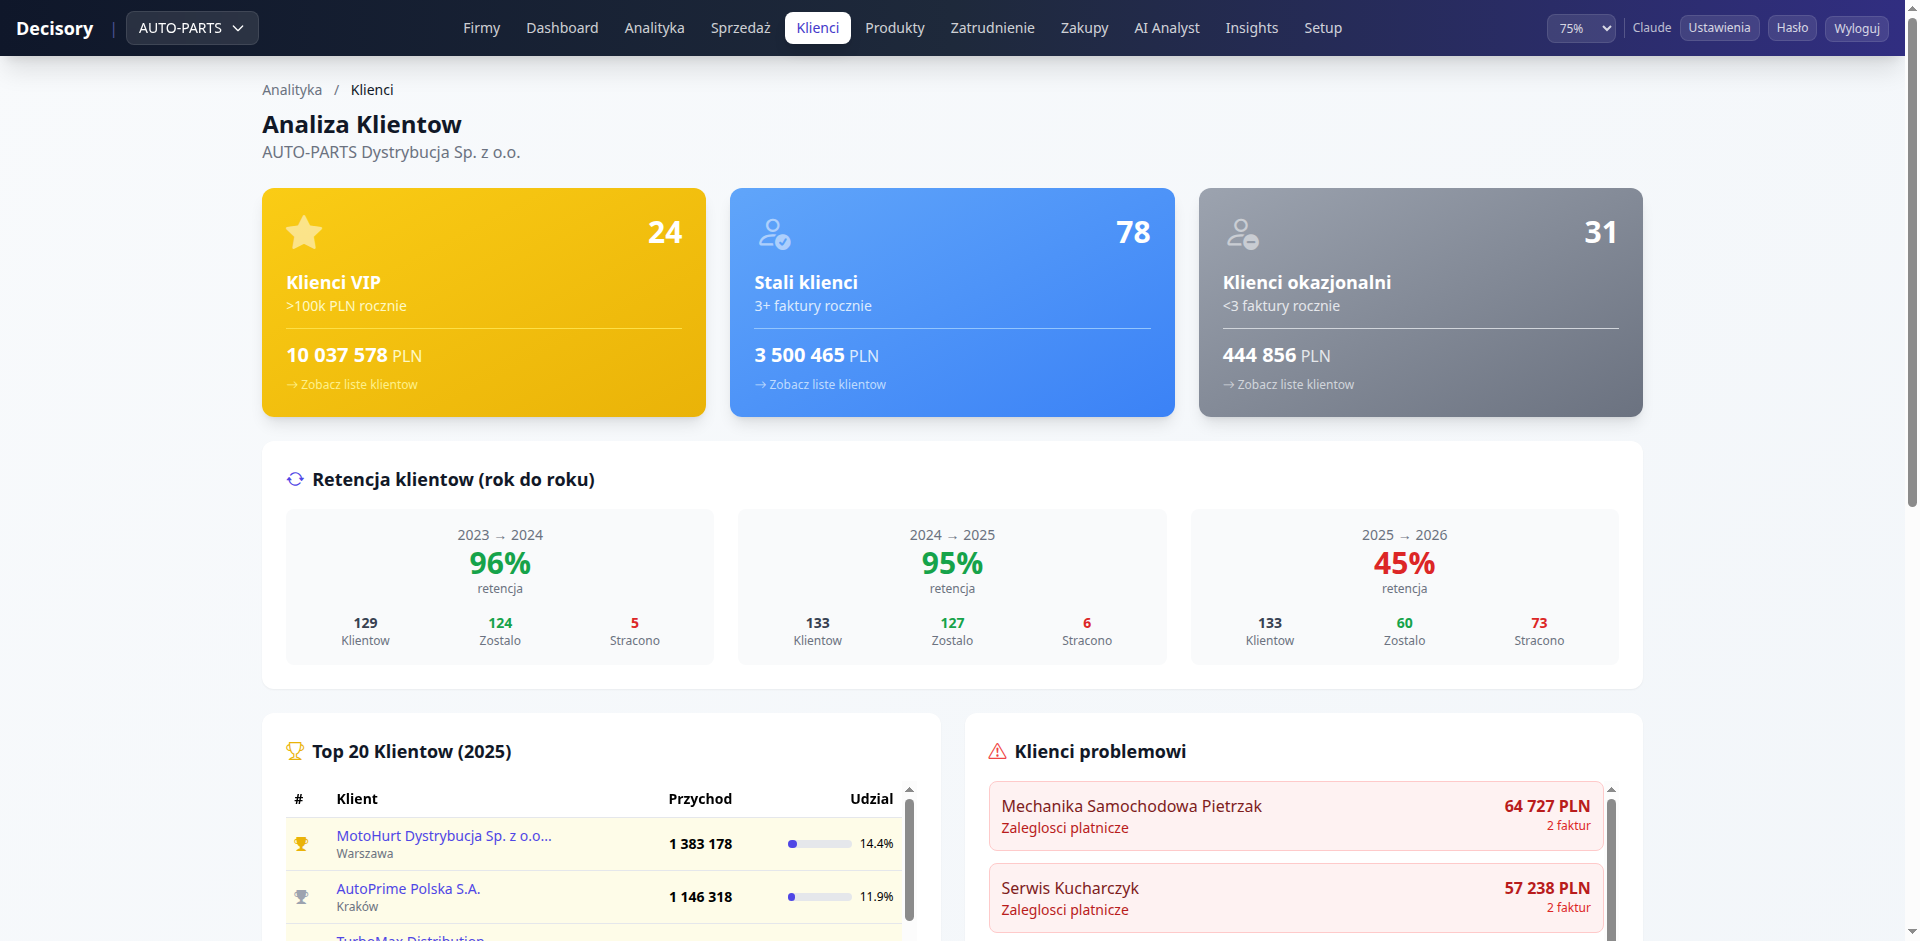
Task: Open the AUTO-PARTS company dropdown
Action: (192, 28)
